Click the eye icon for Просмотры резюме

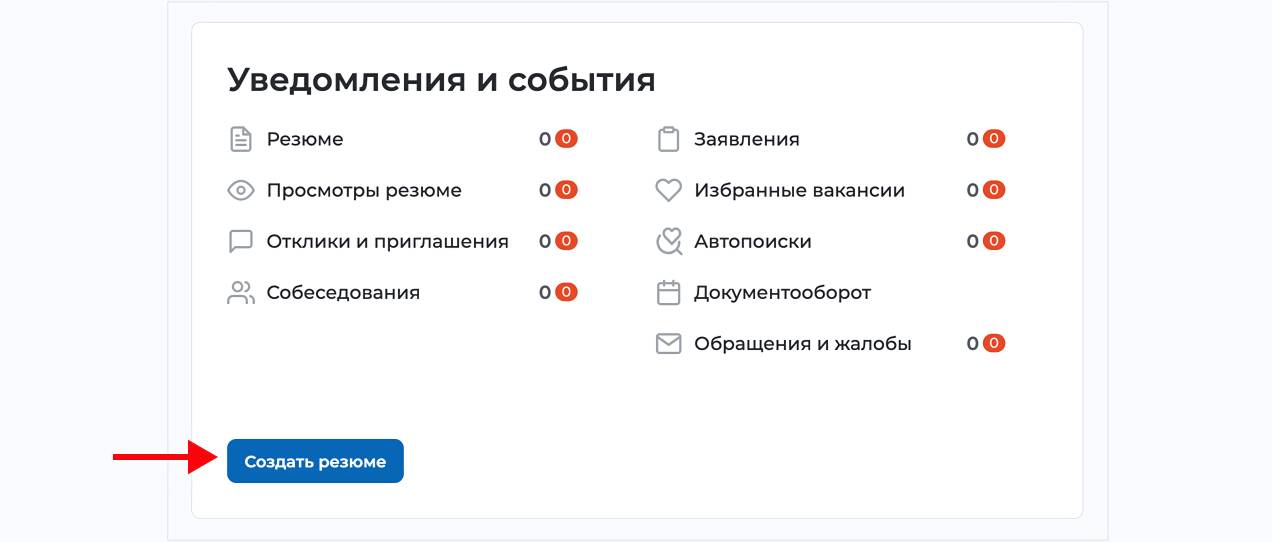pos(241,190)
